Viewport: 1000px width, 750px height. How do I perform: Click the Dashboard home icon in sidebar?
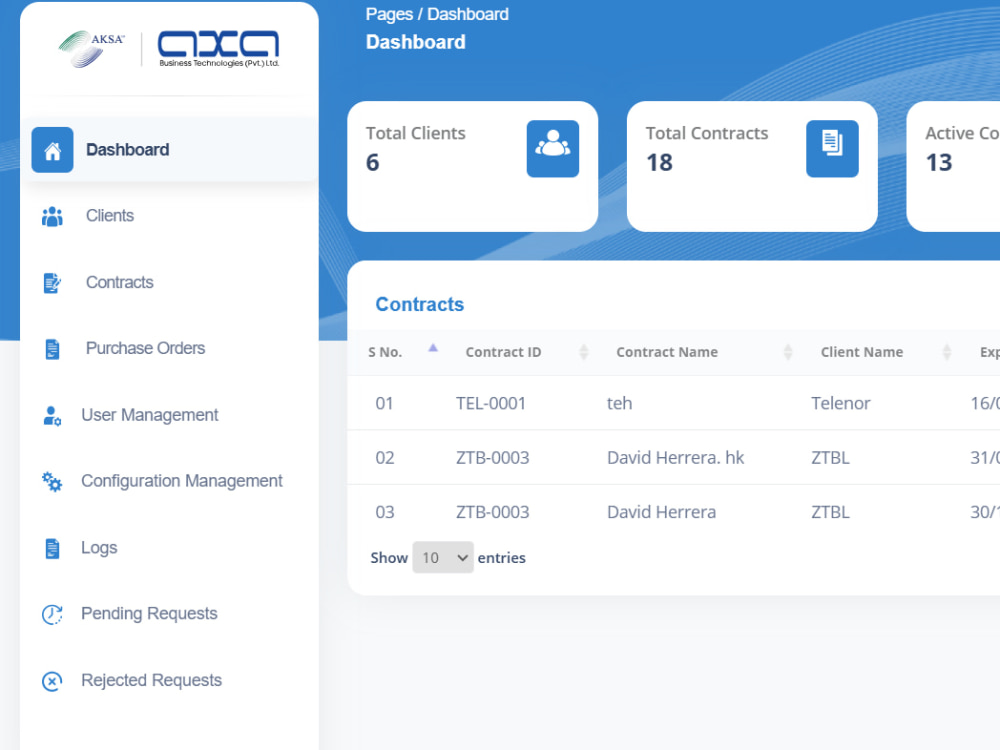click(x=52, y=150)
